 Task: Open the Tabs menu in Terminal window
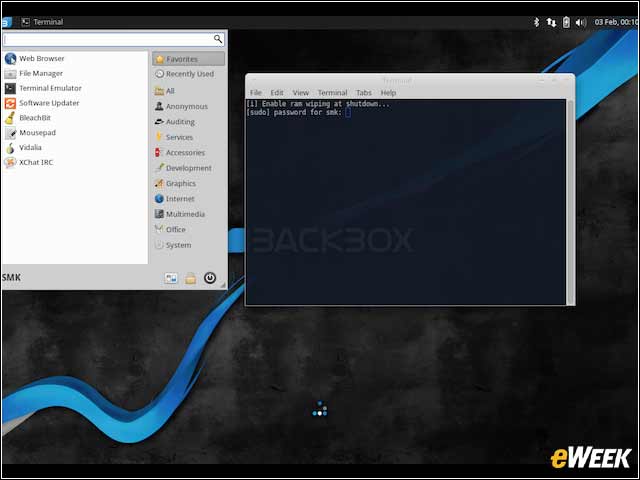[364, 93]
